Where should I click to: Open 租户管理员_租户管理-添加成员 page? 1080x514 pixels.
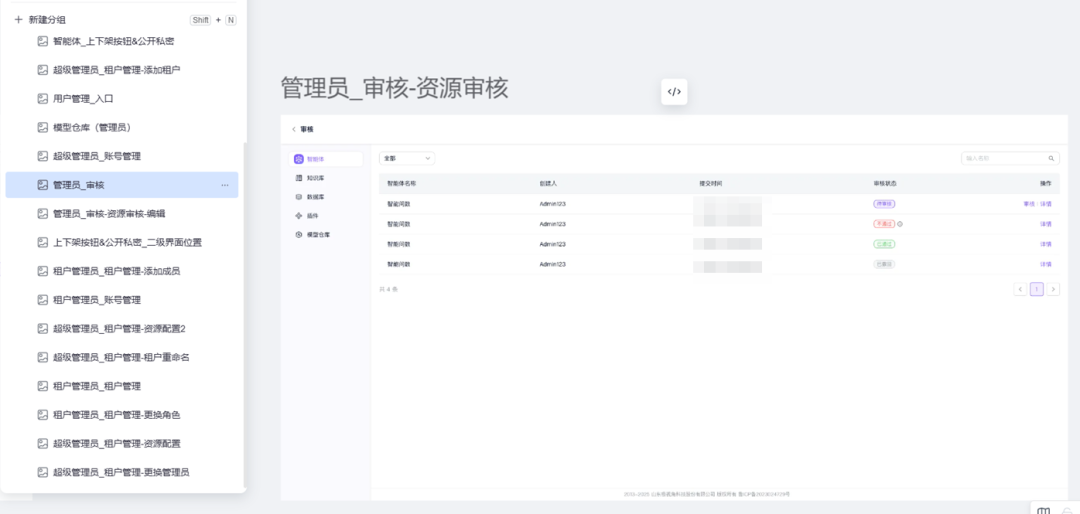[x=116, y=271]
